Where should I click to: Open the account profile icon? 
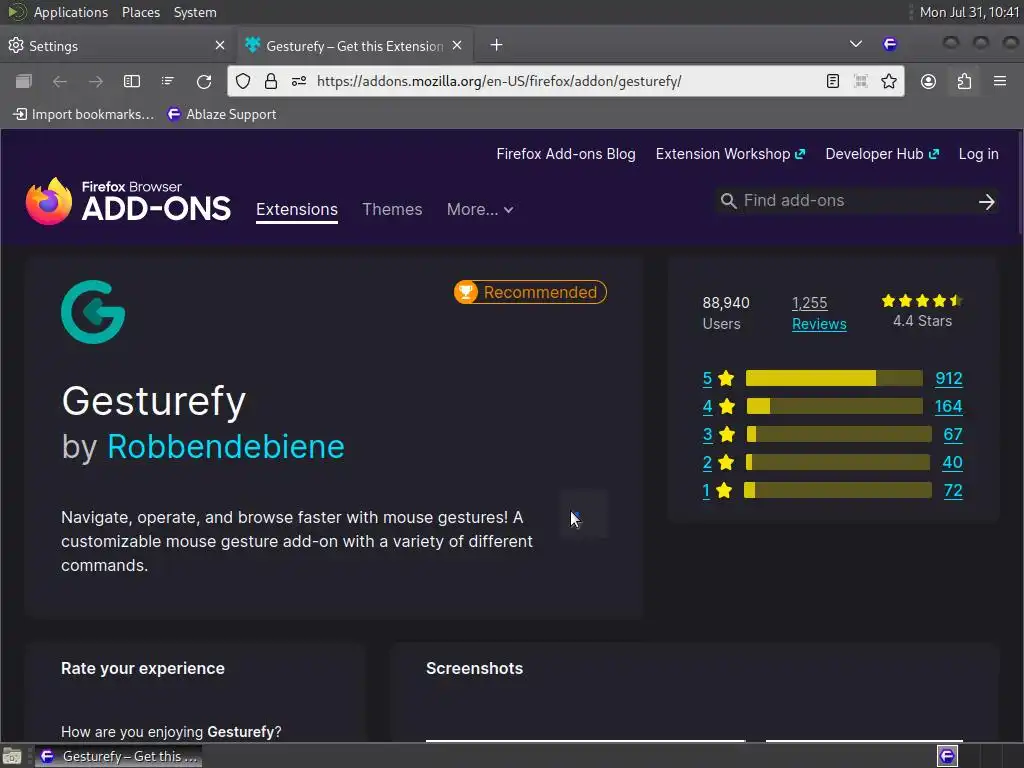[928, 82]
